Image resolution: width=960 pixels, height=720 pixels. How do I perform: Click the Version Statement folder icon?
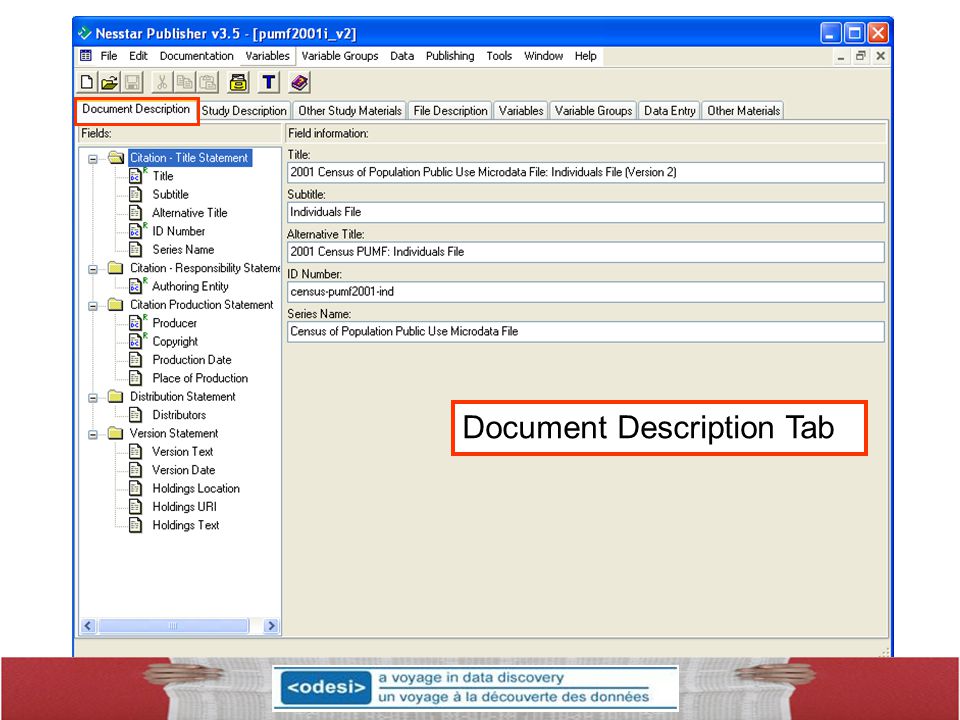tap(116, 433)
